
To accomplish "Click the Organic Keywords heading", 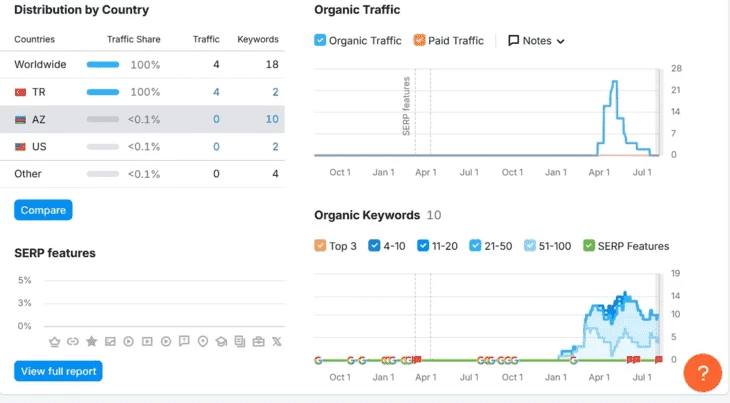I will 367,215.
